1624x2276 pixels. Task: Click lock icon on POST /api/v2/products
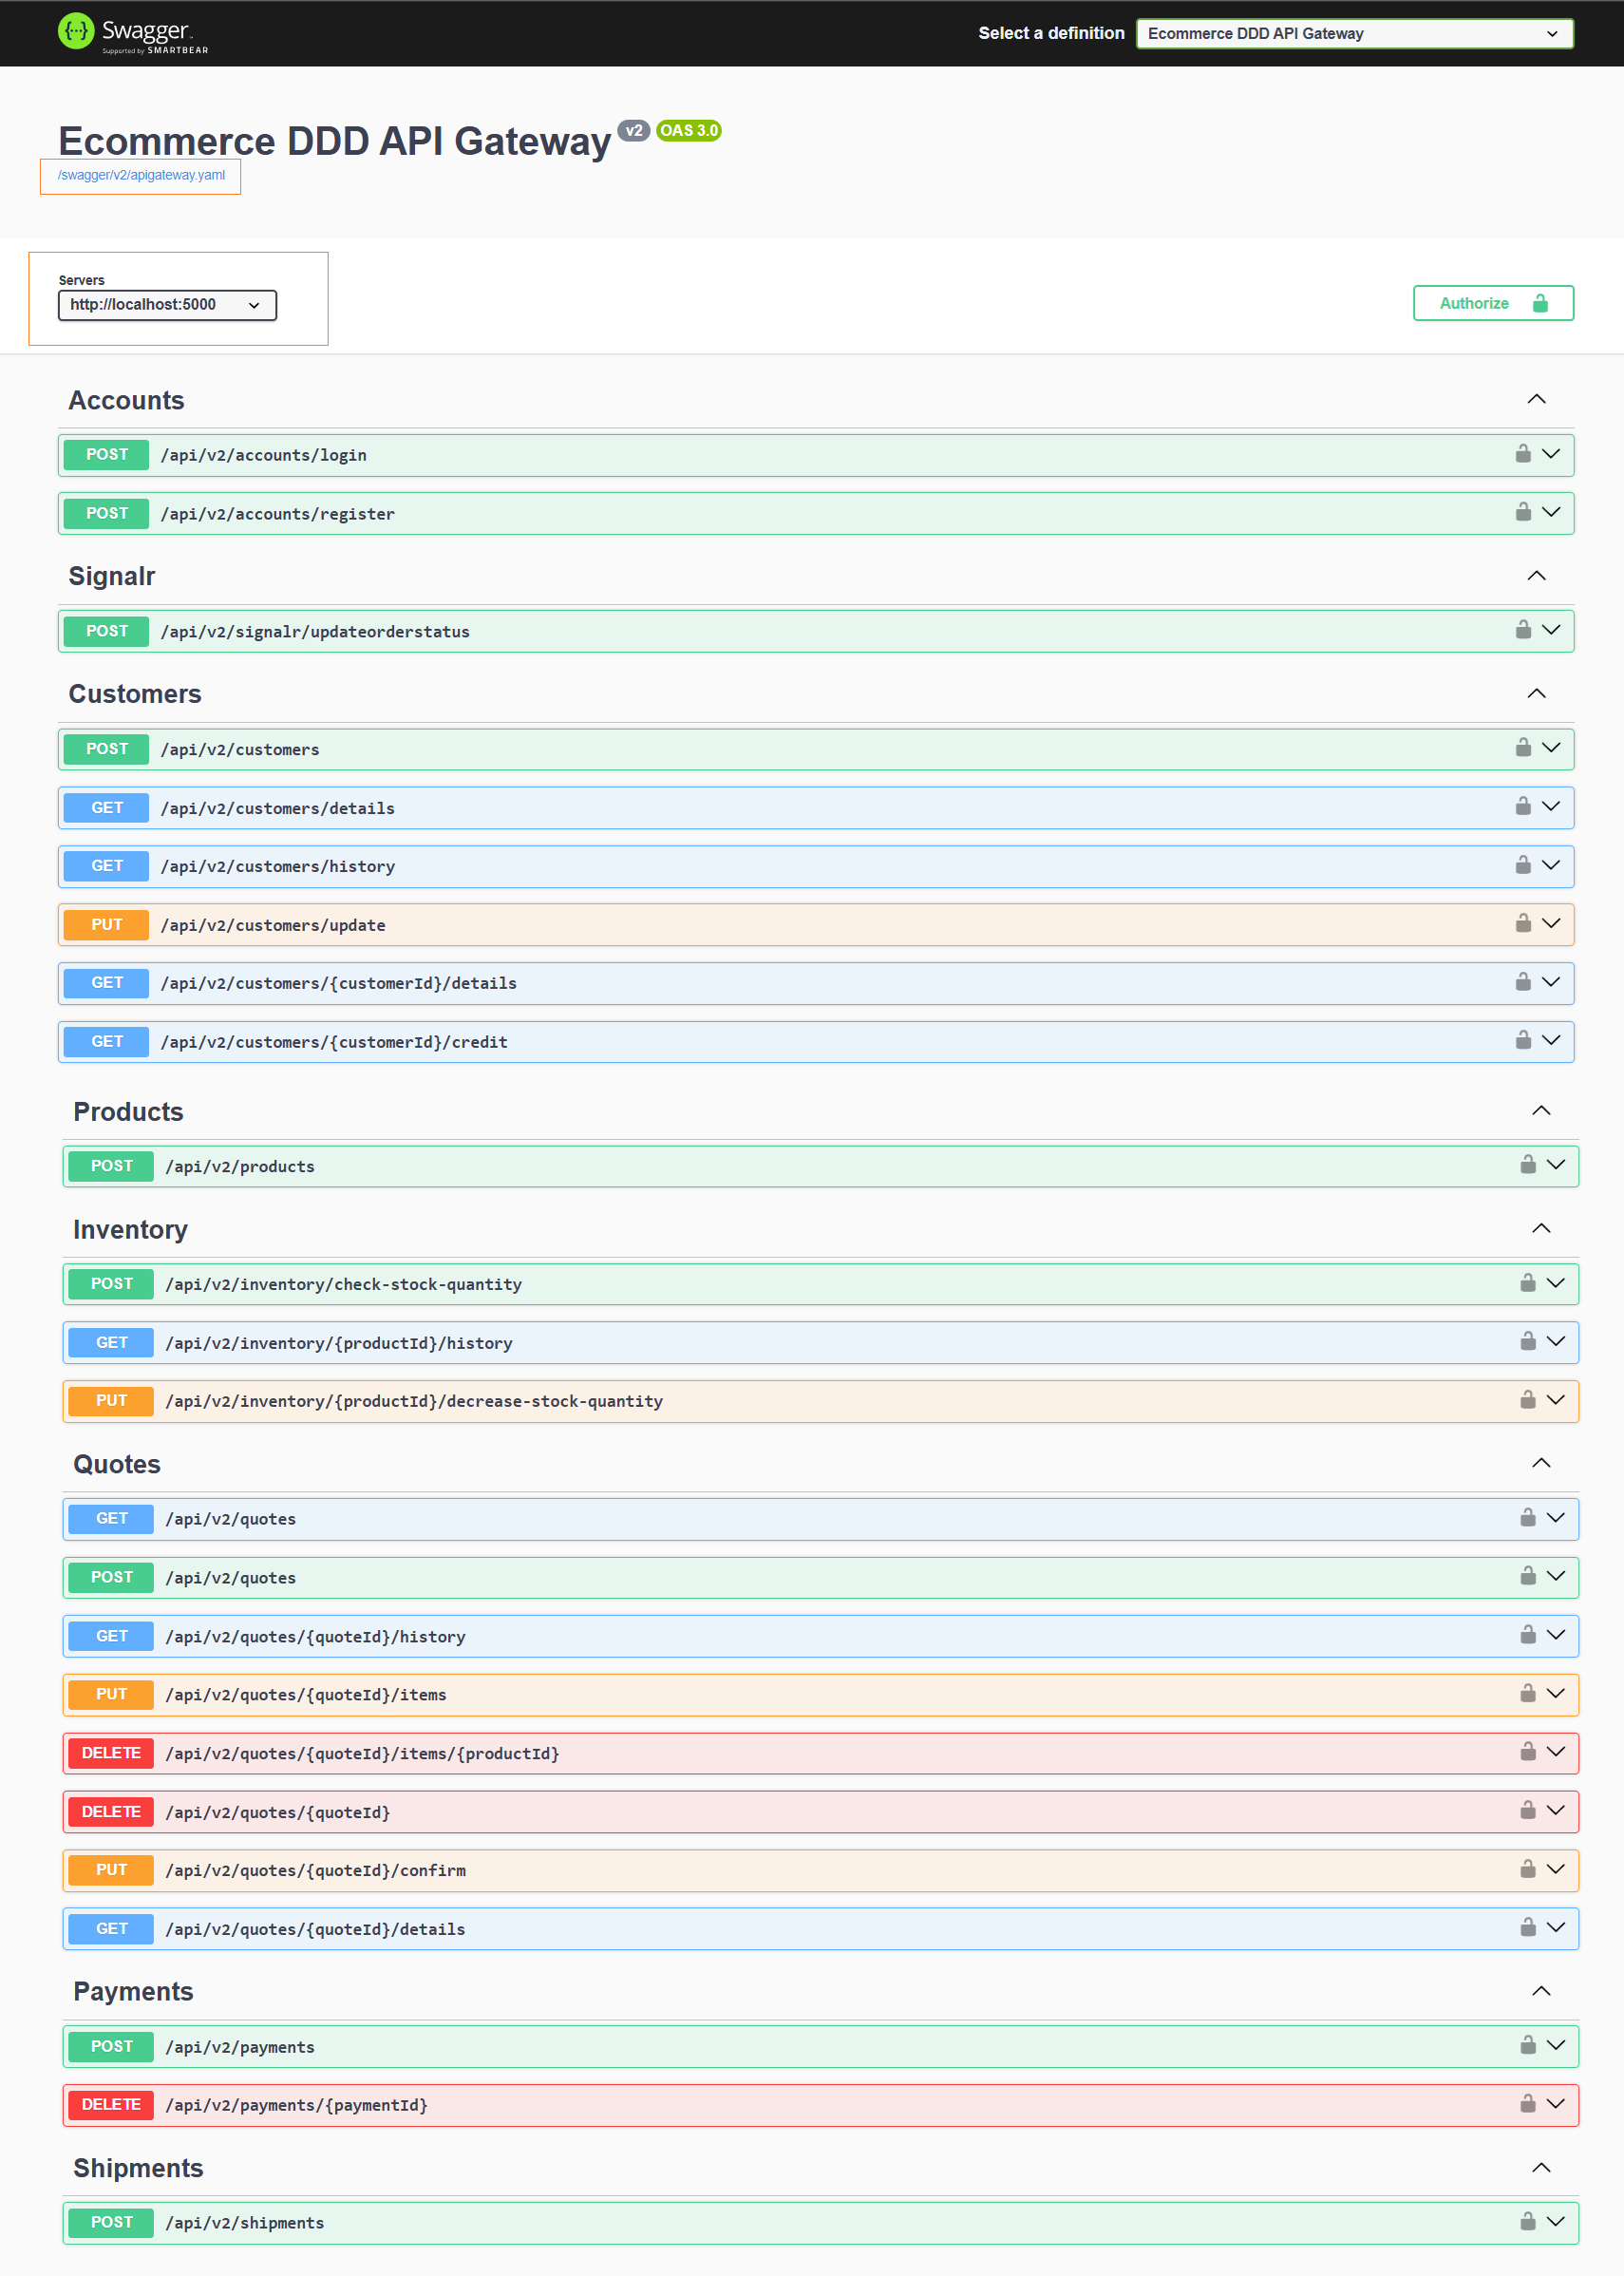[1527, 1165]
